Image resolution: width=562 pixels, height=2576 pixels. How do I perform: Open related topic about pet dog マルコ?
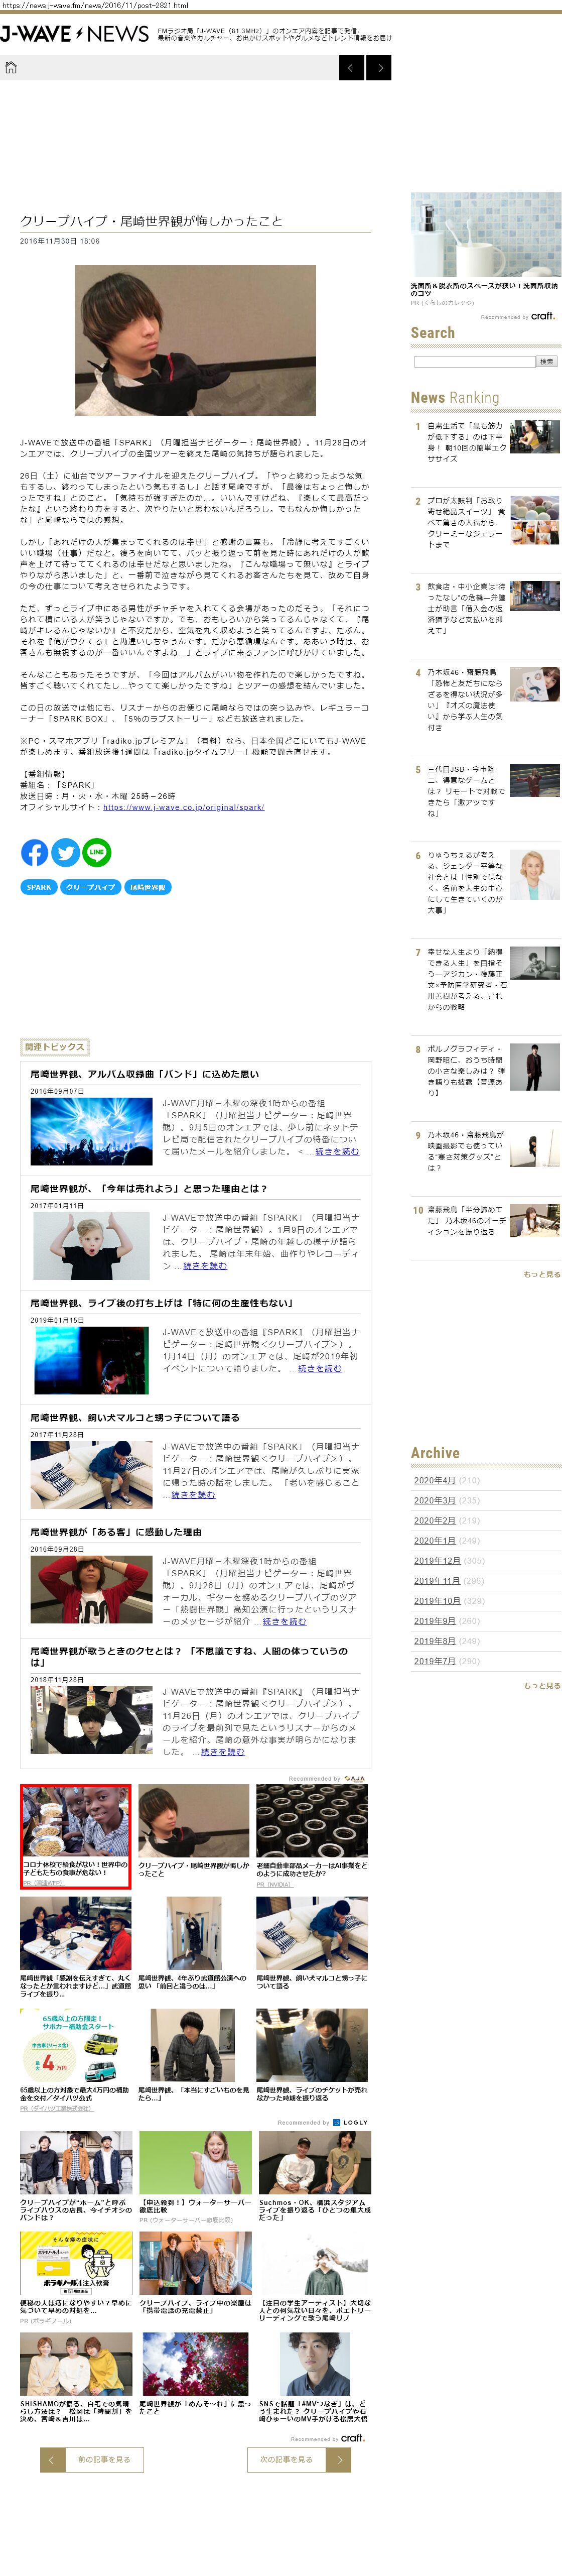coord(134,1417)
